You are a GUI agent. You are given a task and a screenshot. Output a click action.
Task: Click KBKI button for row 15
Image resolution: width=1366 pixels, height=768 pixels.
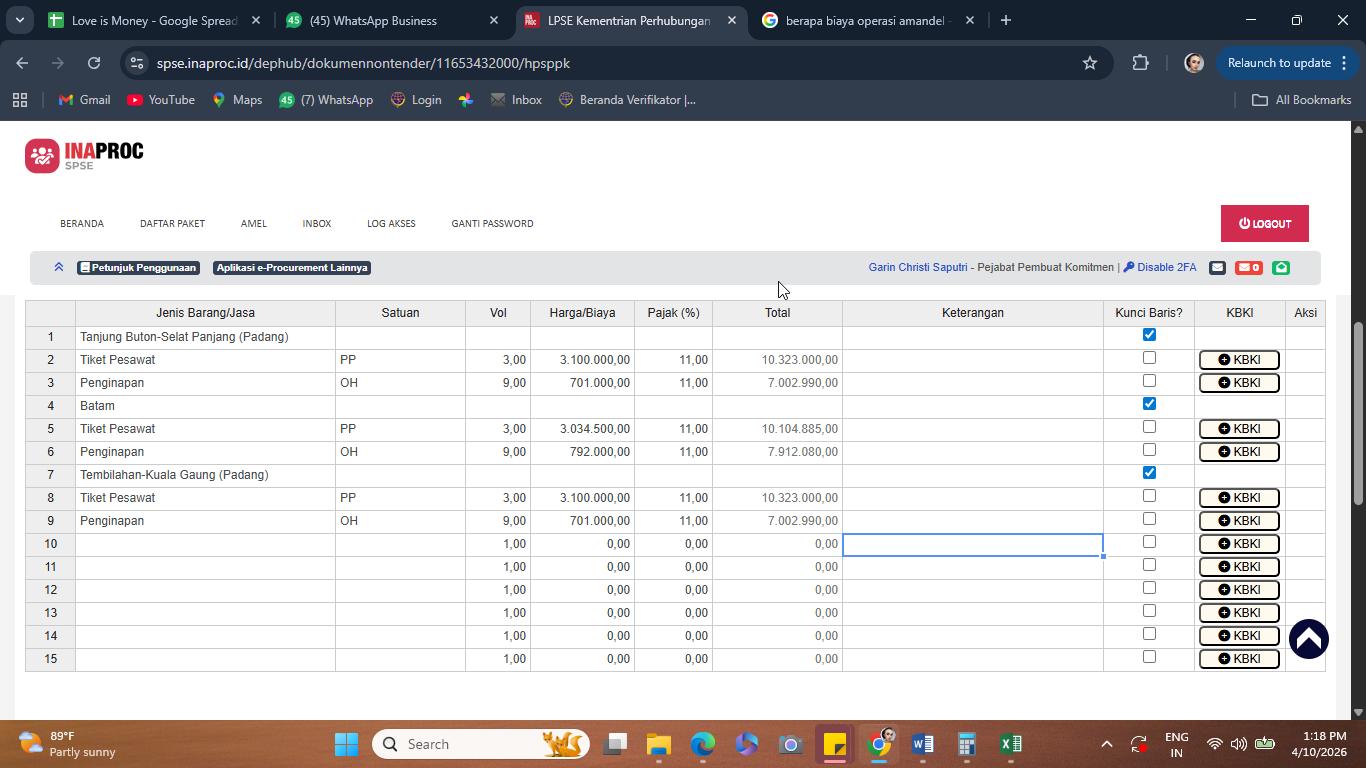coord(1239,659)
